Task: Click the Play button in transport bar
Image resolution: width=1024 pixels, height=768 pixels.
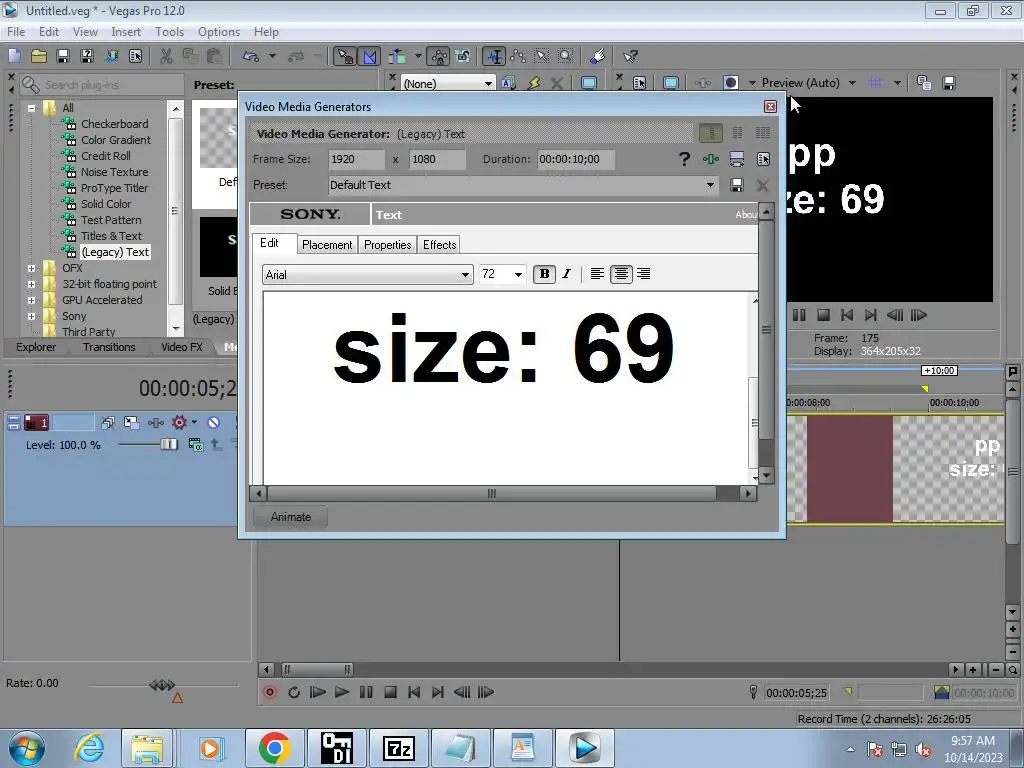Action: 342,692
